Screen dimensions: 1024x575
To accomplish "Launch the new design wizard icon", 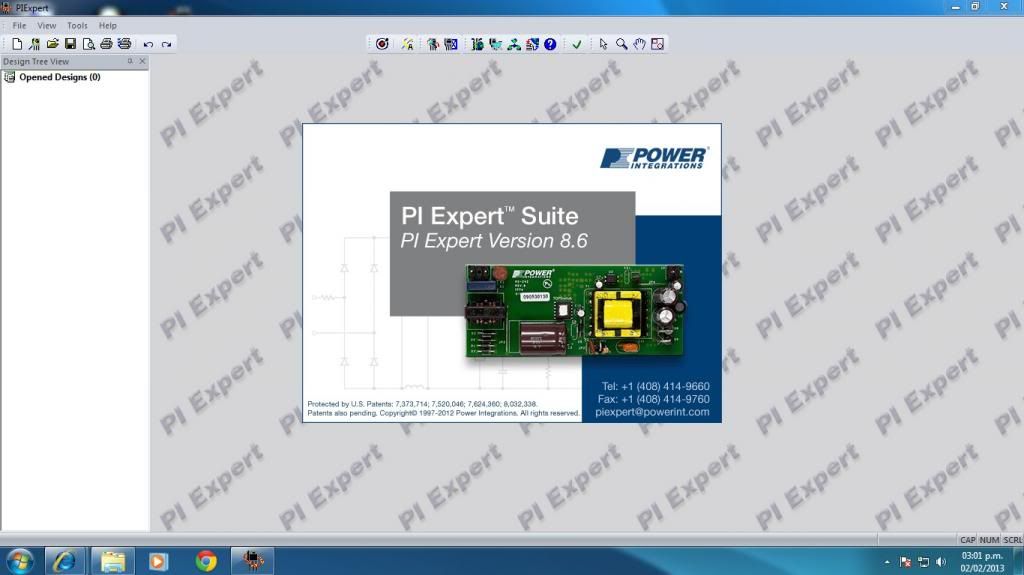I will (35, 44).
